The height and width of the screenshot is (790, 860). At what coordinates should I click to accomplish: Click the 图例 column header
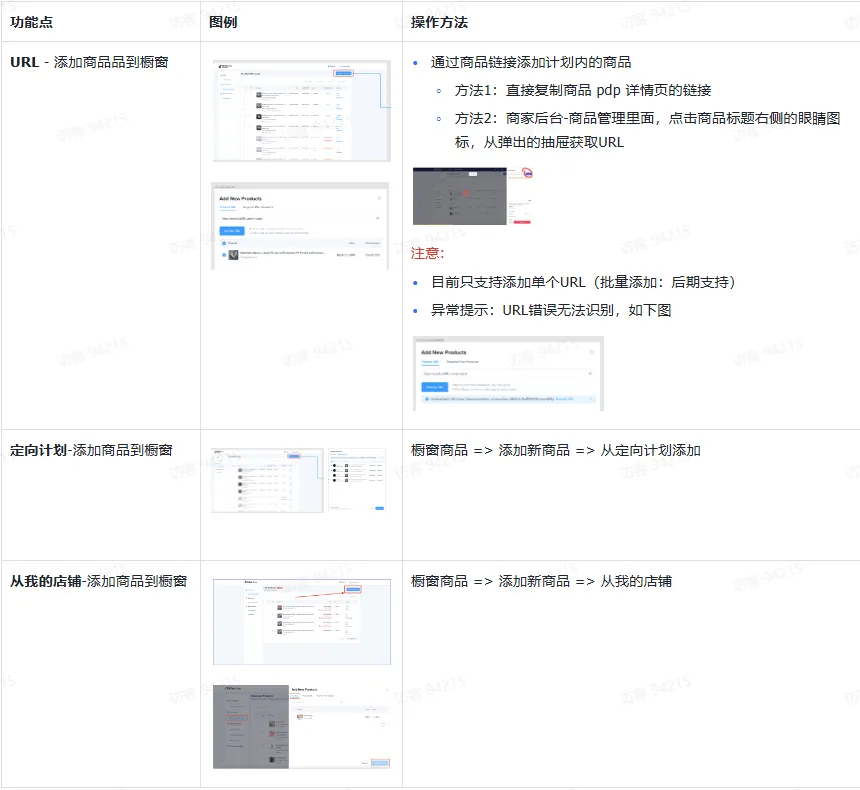pos(223,22)
